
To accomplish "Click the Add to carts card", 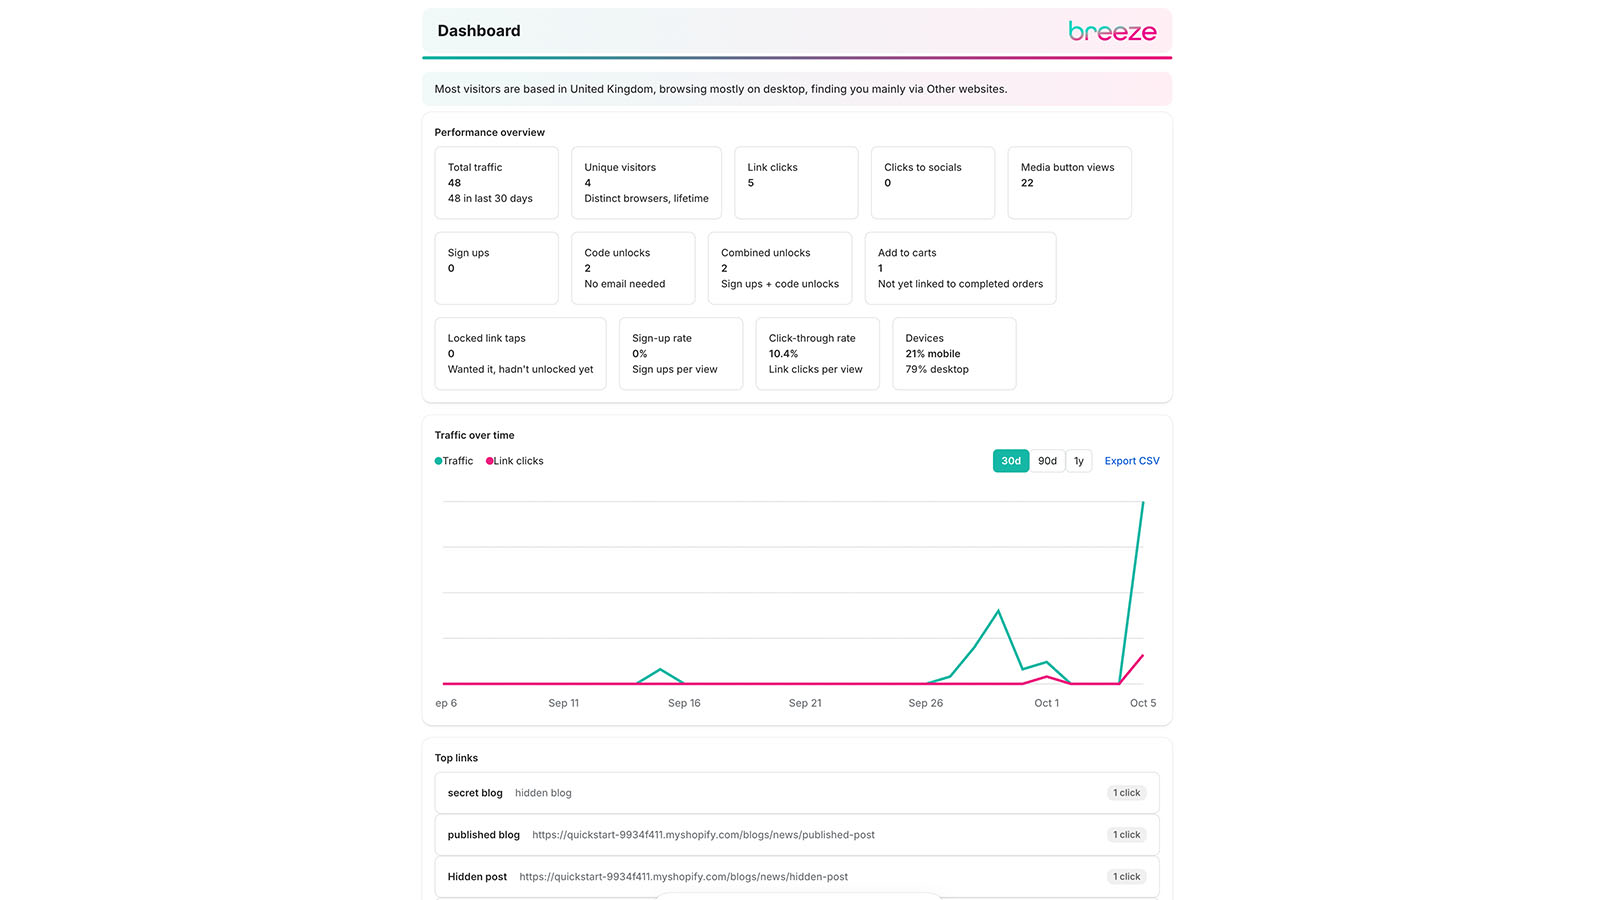I will (x=960, y=268).
